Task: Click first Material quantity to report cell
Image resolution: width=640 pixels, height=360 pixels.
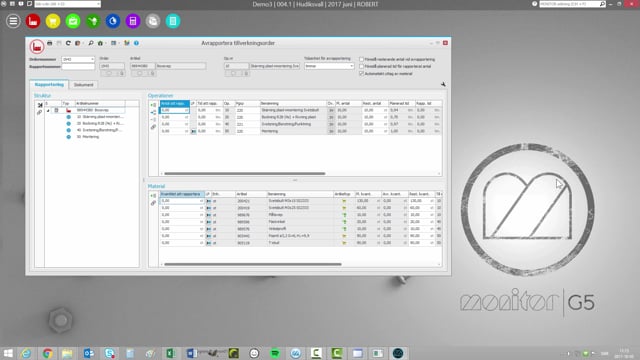Action: (x=182, y=201)
